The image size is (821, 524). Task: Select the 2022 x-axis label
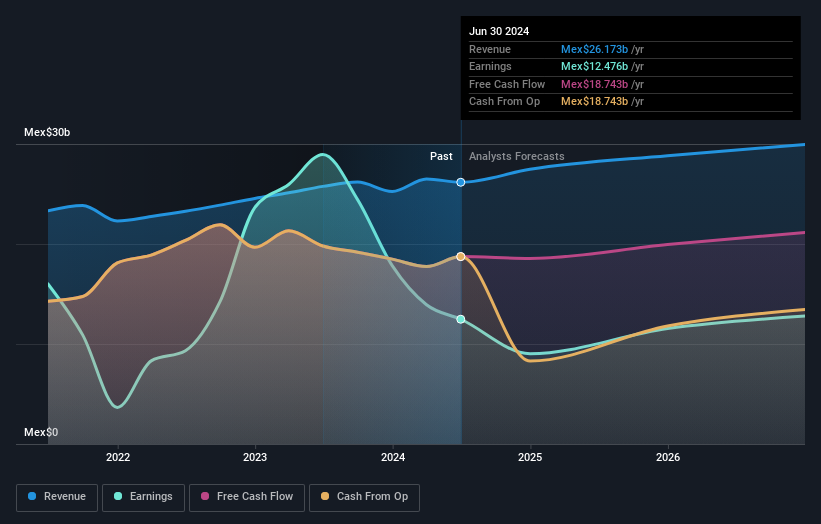click(x=118, y=457)
